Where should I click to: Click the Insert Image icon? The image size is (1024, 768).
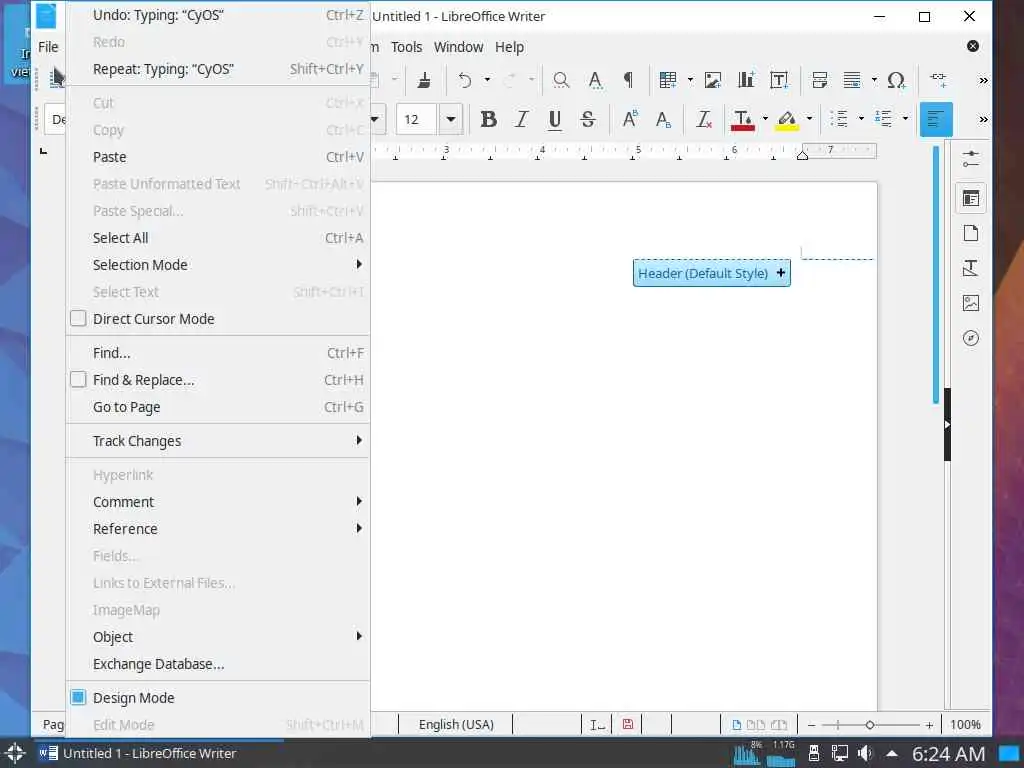tap(712, 80)
